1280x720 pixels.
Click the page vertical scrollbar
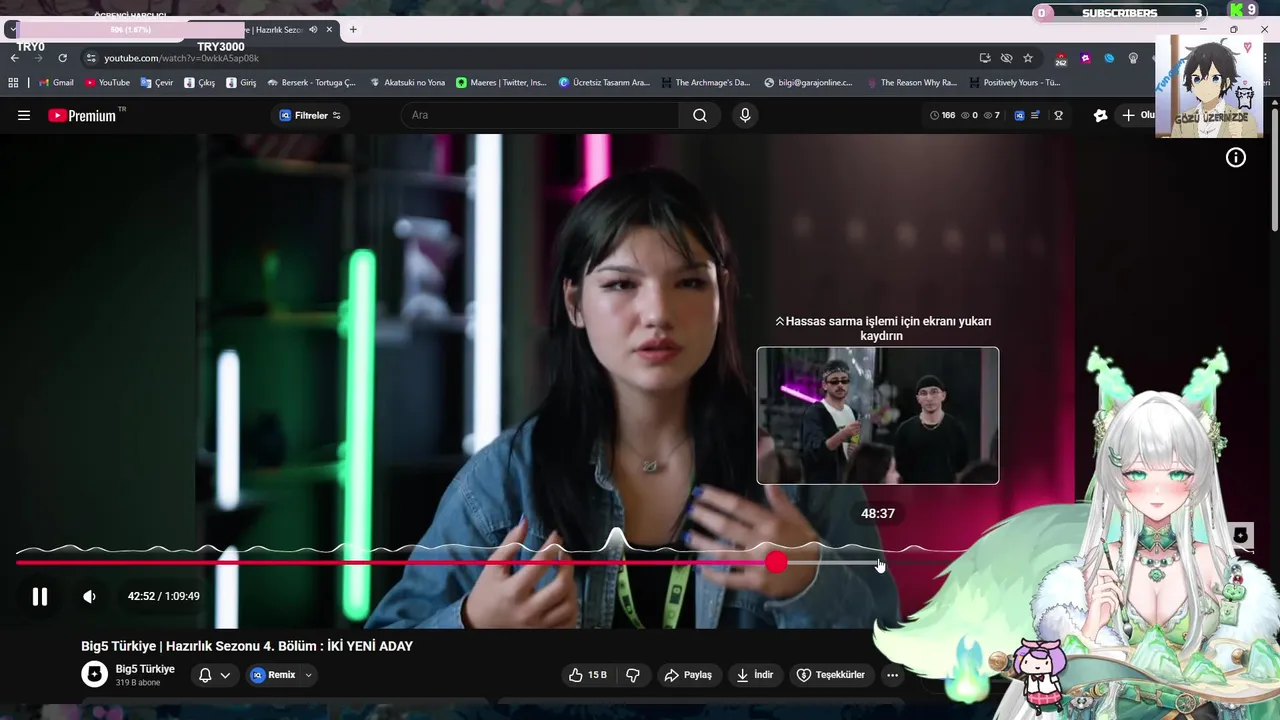[1273, 170]
